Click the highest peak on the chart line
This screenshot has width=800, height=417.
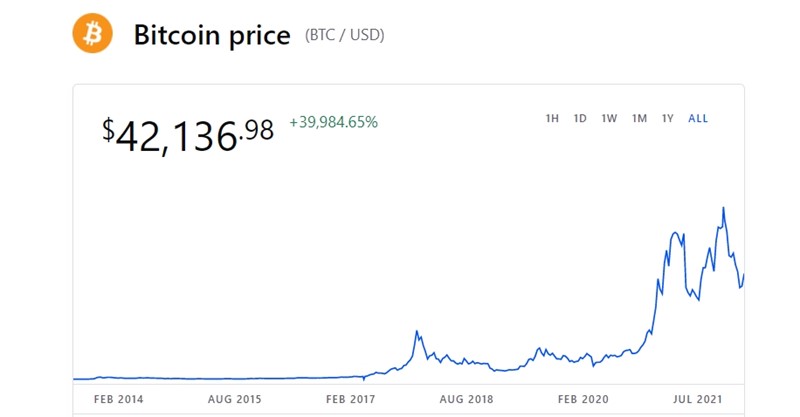(723, 208)
